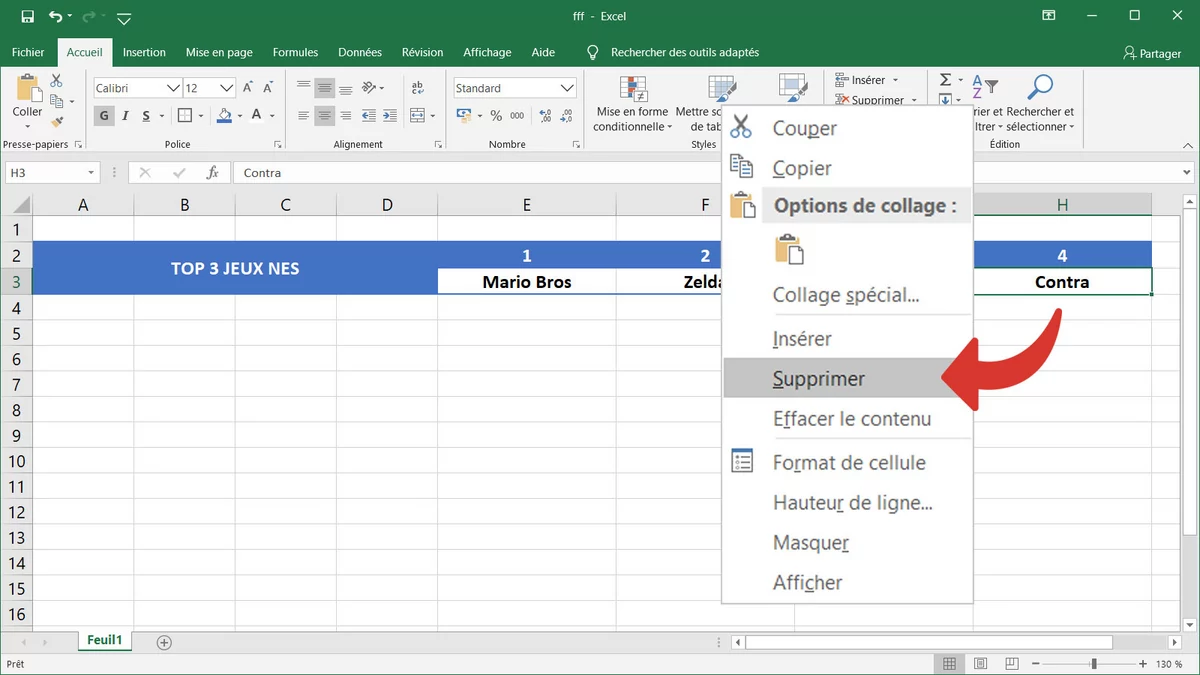Open Mise en forme conditionnelle
Image resolution: width=1200 pixels, height=675 pixels.
click(x=632, y=105)
